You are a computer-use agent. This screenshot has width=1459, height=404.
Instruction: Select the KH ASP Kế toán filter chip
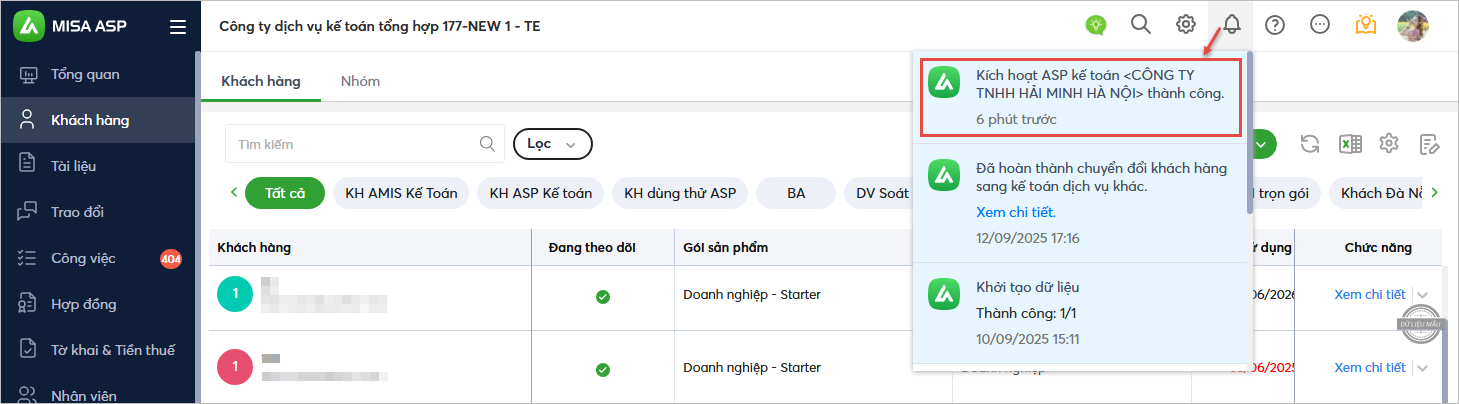click(x=540, y=193)
